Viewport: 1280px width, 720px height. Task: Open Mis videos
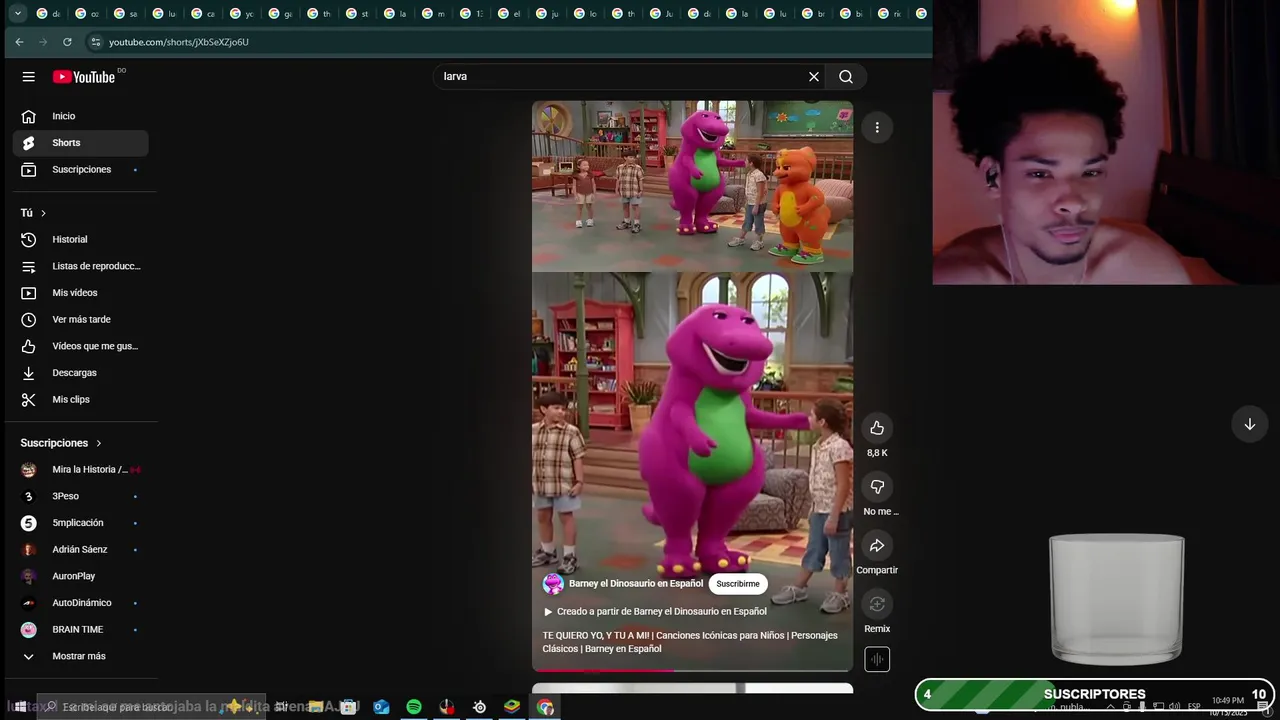[80, 293]
